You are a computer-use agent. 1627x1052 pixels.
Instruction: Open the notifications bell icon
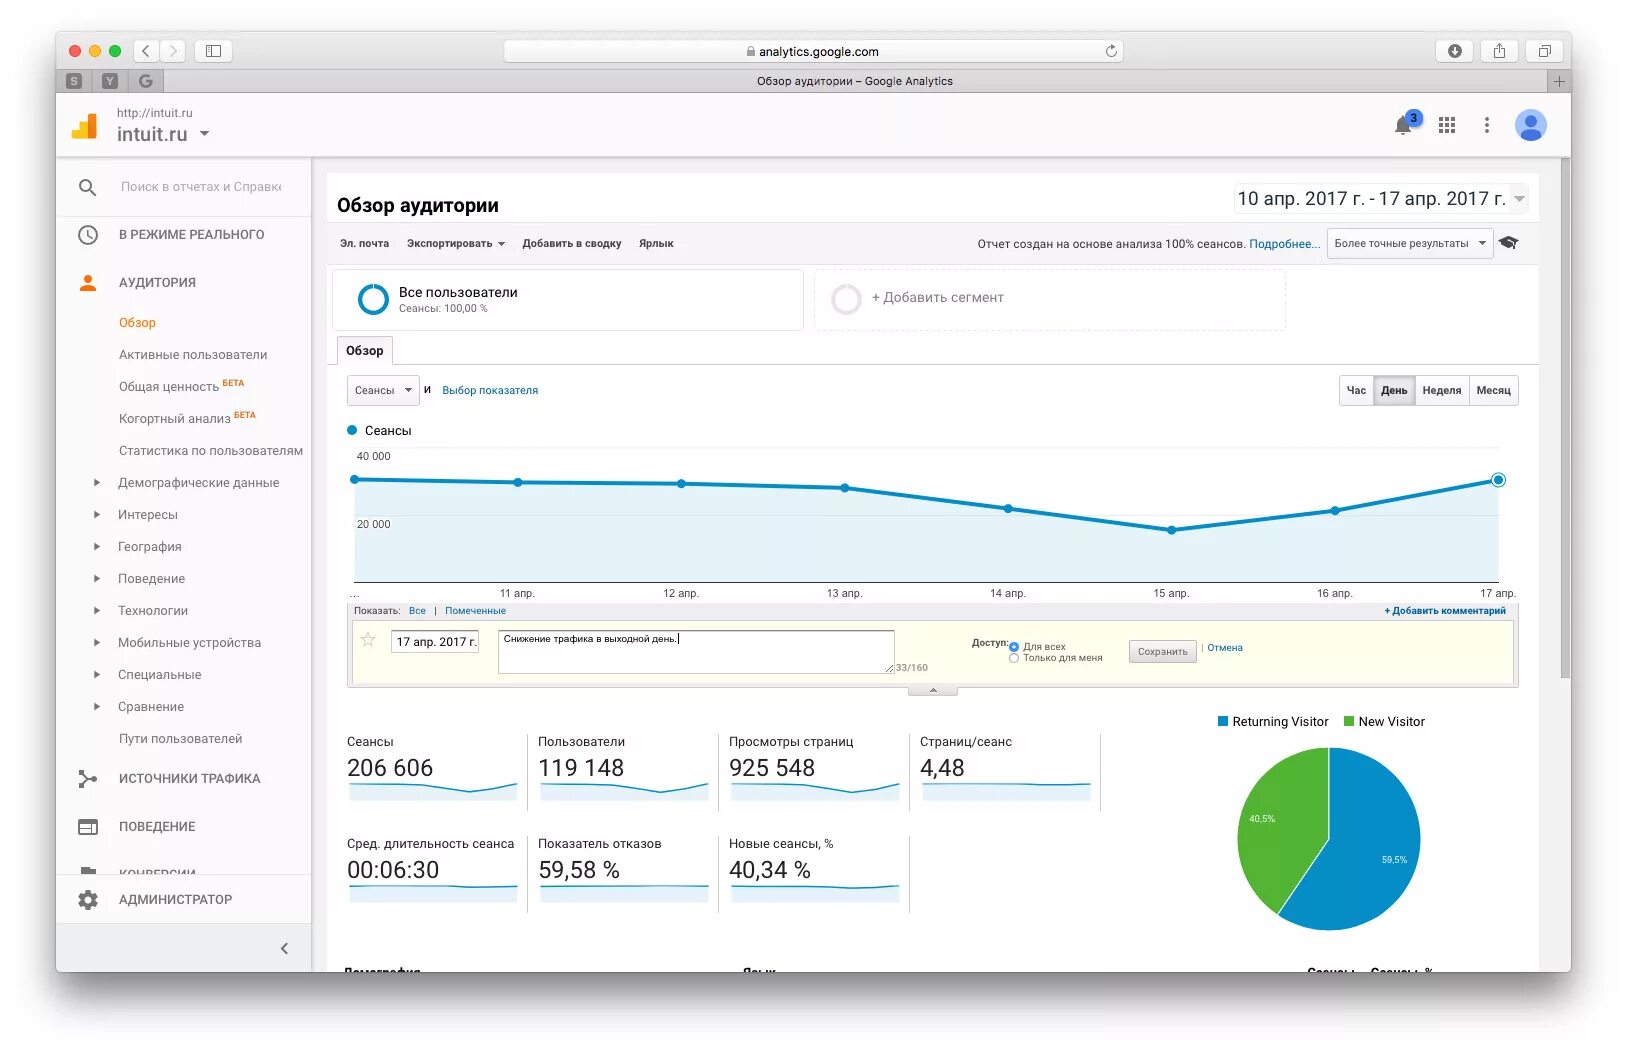click(x=1404, y=125)
